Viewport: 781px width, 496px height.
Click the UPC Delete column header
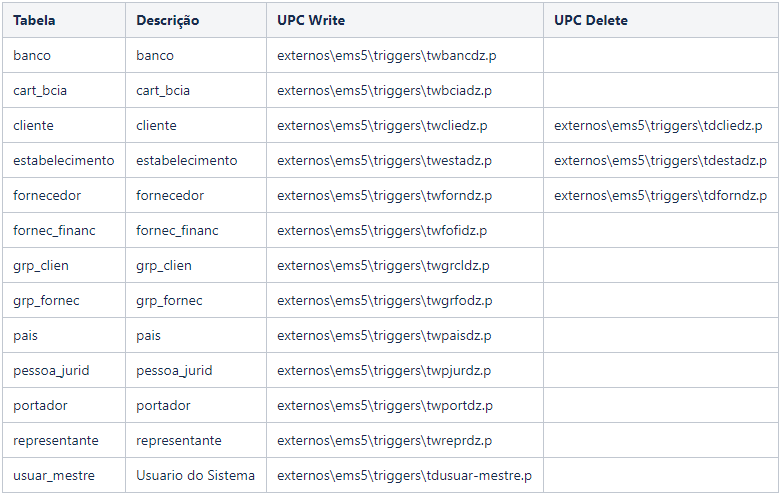click(x=660, y=20)
